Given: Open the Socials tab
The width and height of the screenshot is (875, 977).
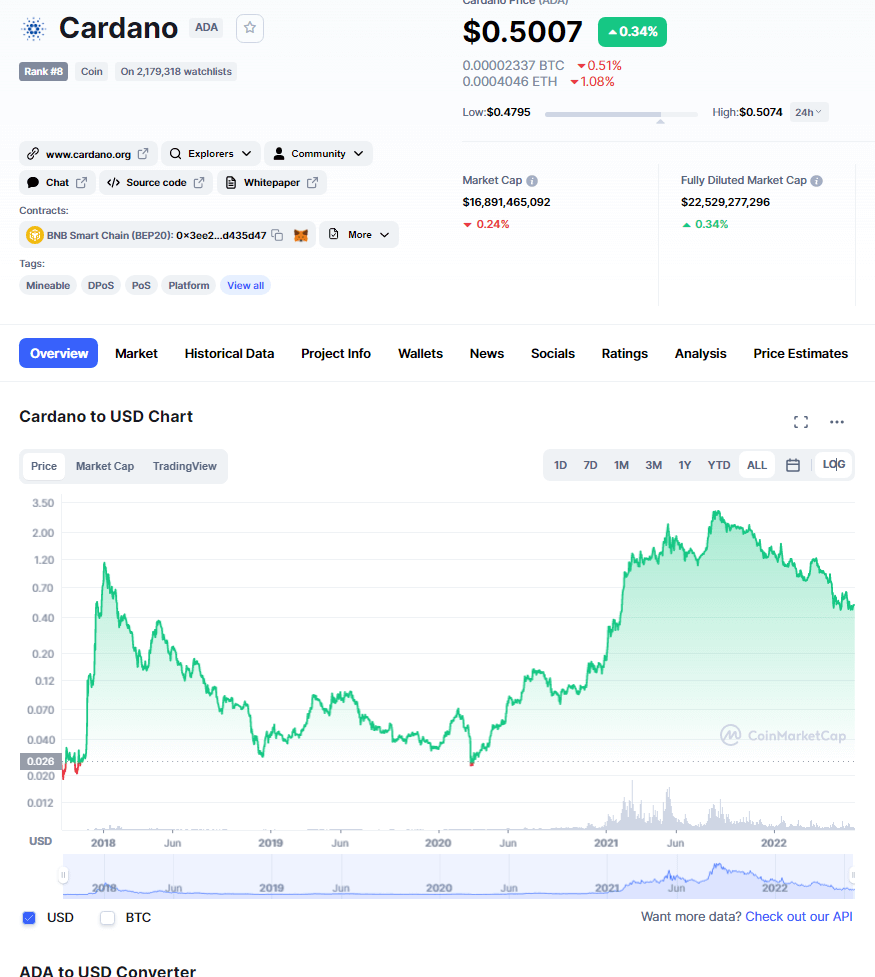Looking at the screenshot, I should point(553,353).
